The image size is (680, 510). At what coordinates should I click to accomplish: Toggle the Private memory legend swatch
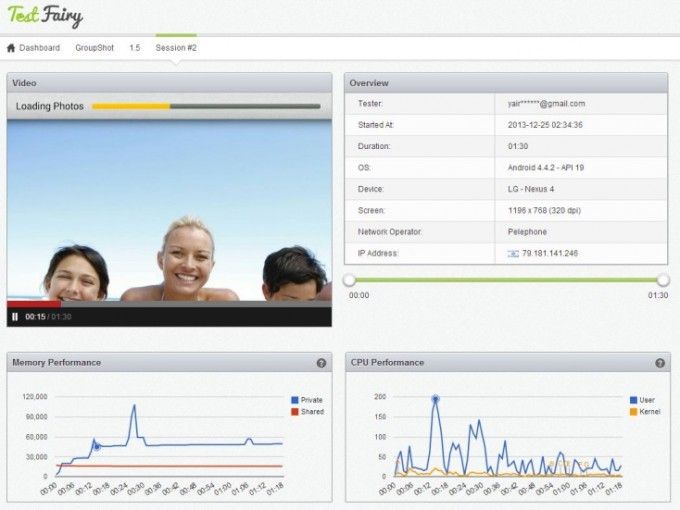click(295, 400)
